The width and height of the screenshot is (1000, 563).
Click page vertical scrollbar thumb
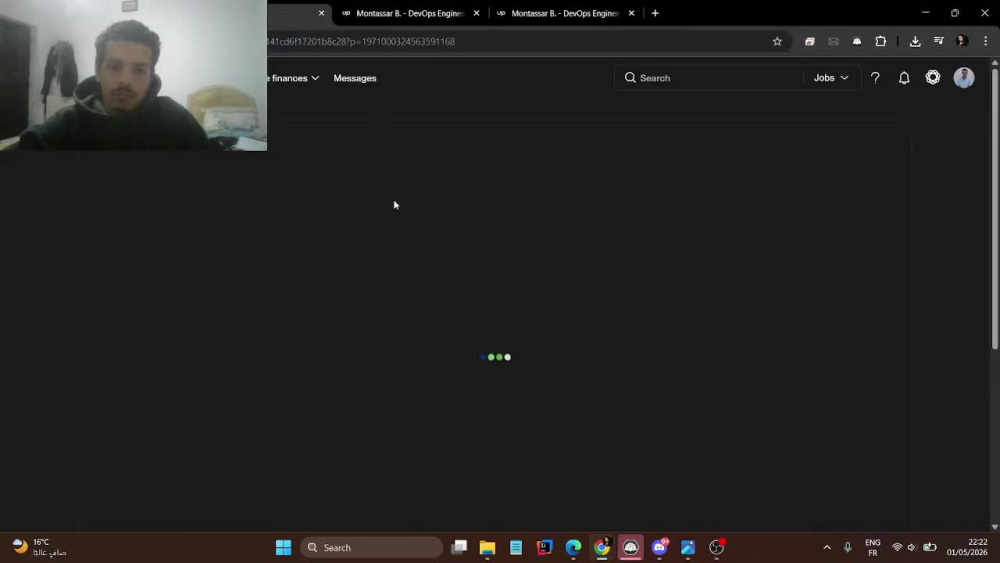tap(994, 208)
